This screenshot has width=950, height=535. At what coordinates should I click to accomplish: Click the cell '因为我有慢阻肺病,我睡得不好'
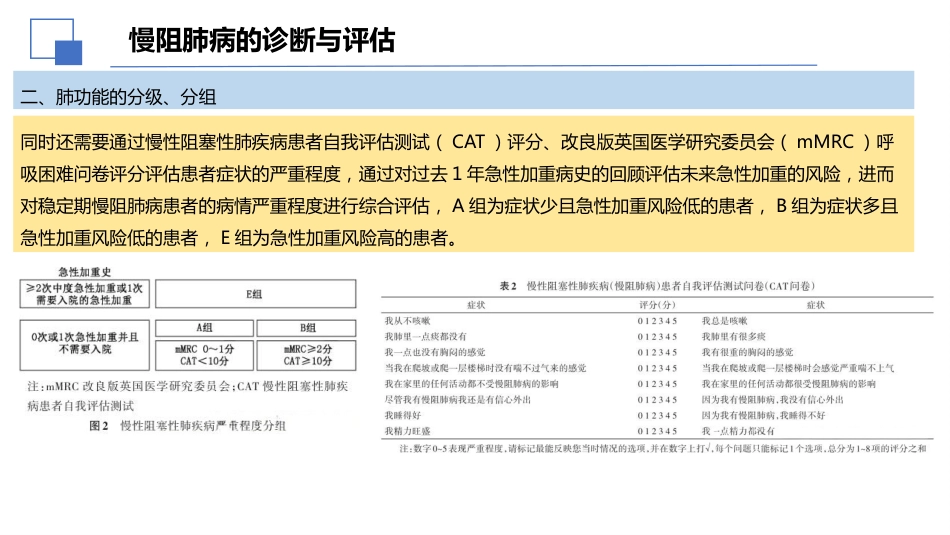tap(763, 416)
